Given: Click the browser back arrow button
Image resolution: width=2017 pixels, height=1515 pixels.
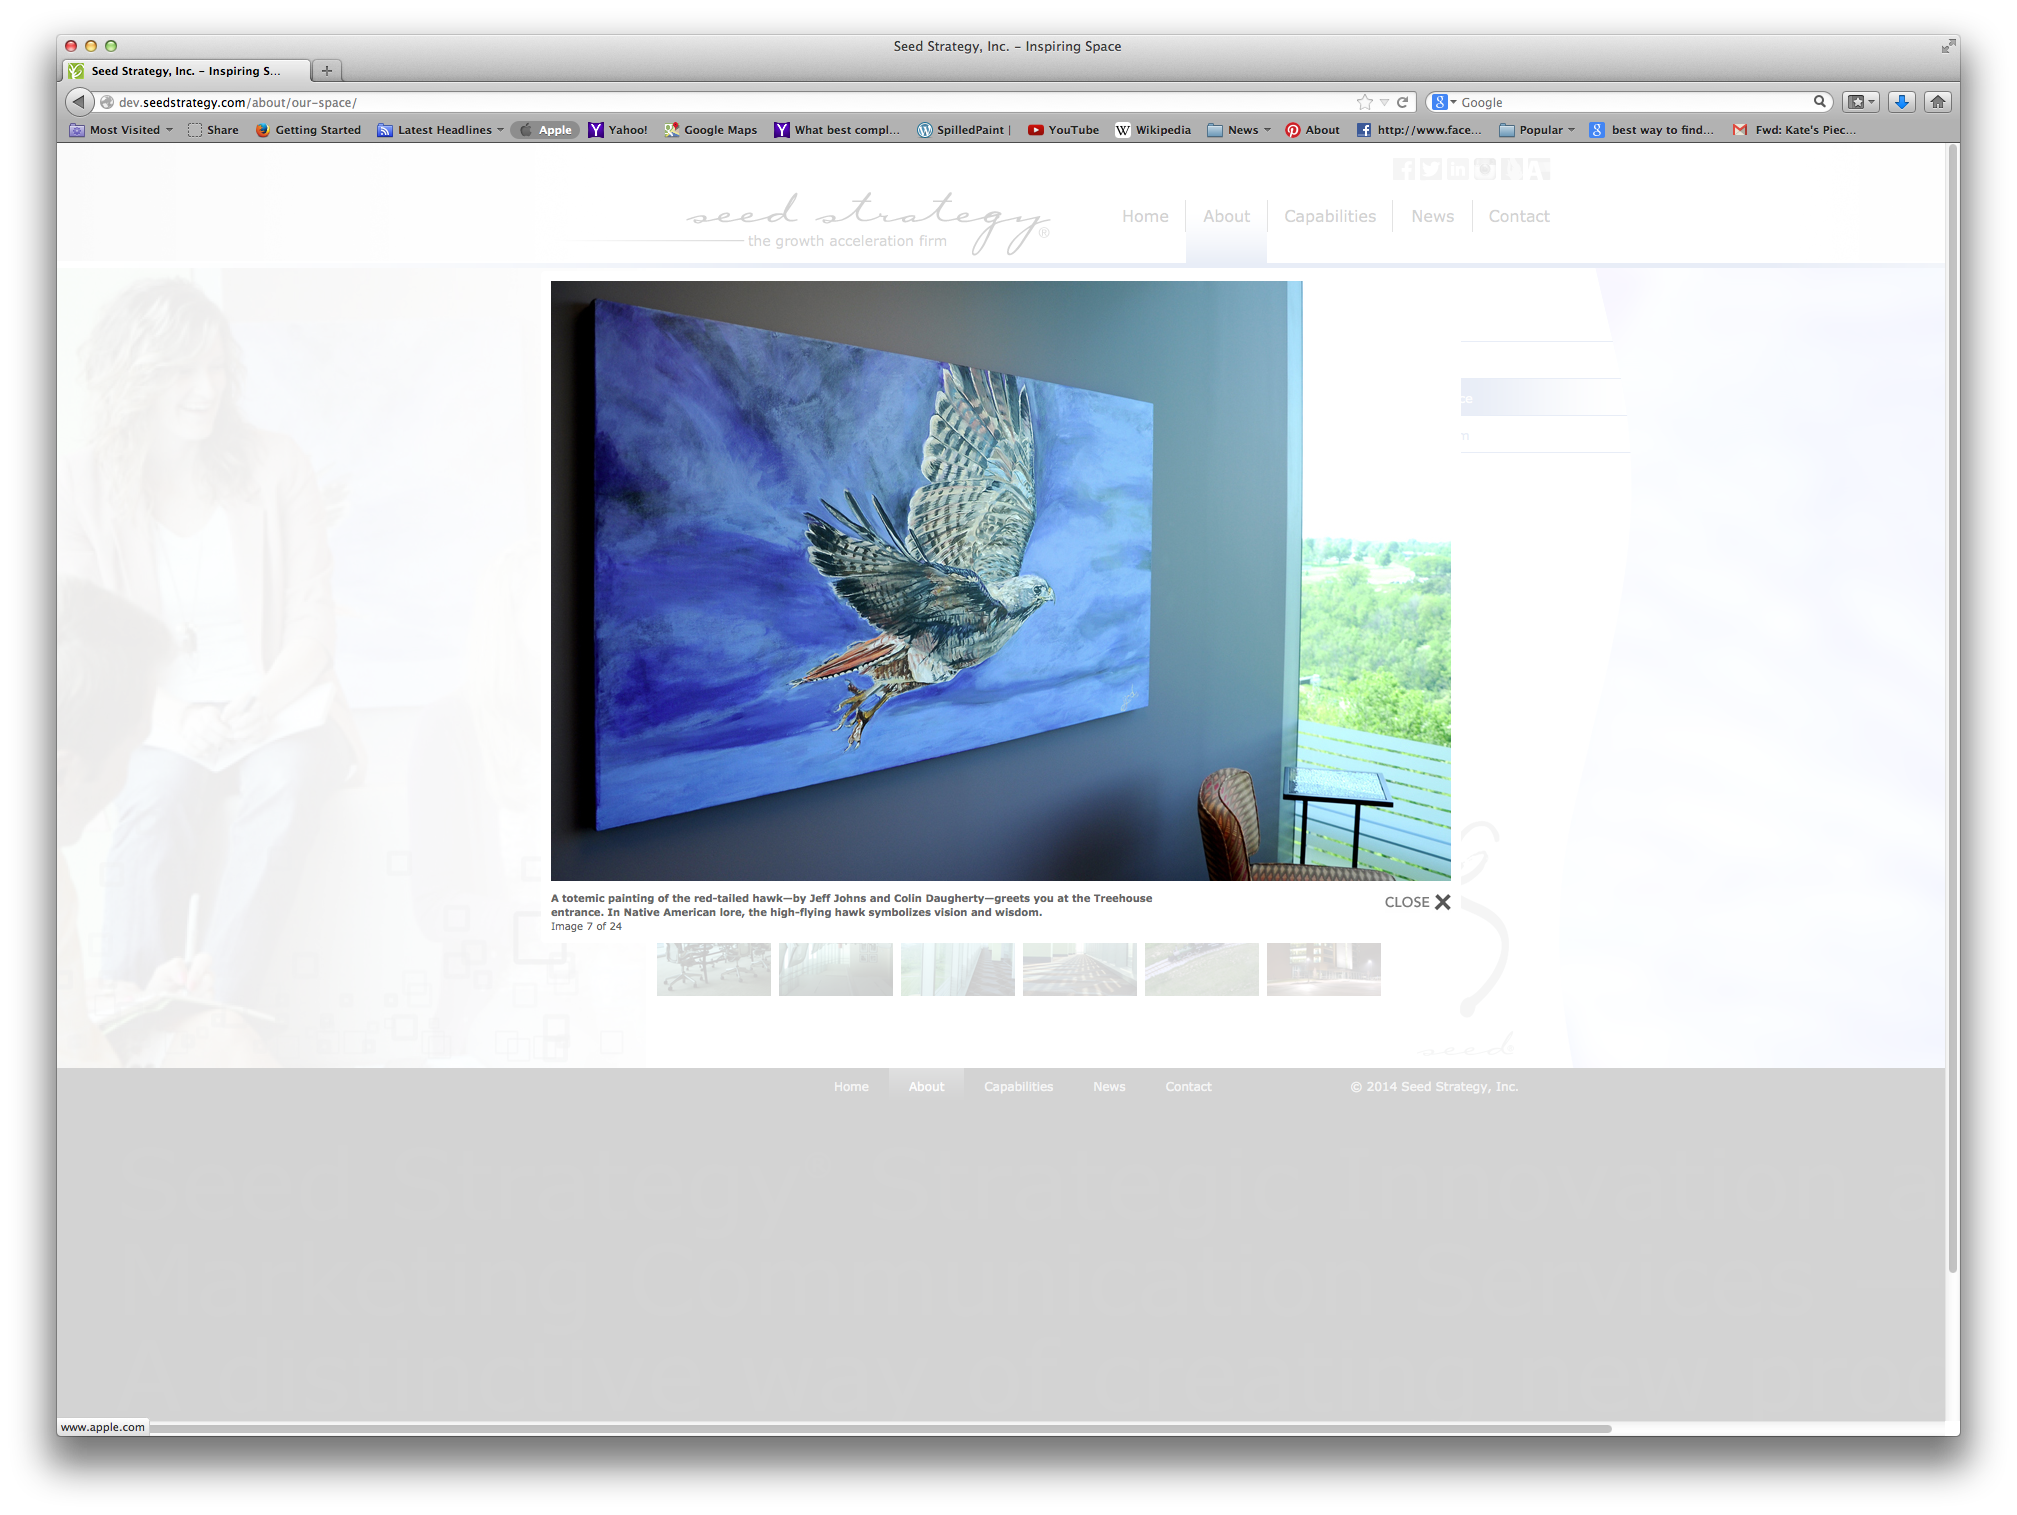Looking at the screenshot, I should click(x=78, y=102).
